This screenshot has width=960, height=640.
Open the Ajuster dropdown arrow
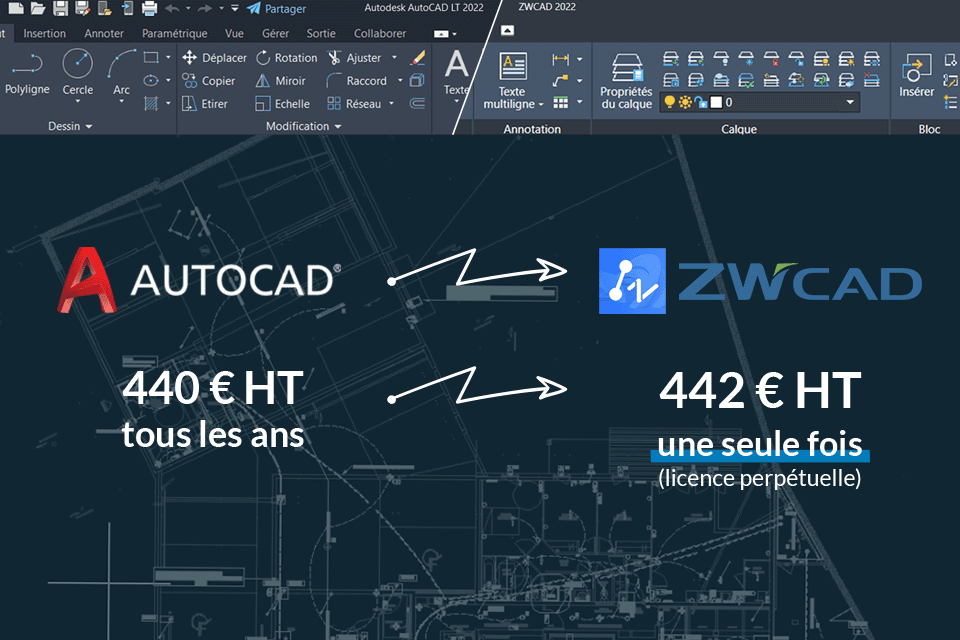[394, 58]
